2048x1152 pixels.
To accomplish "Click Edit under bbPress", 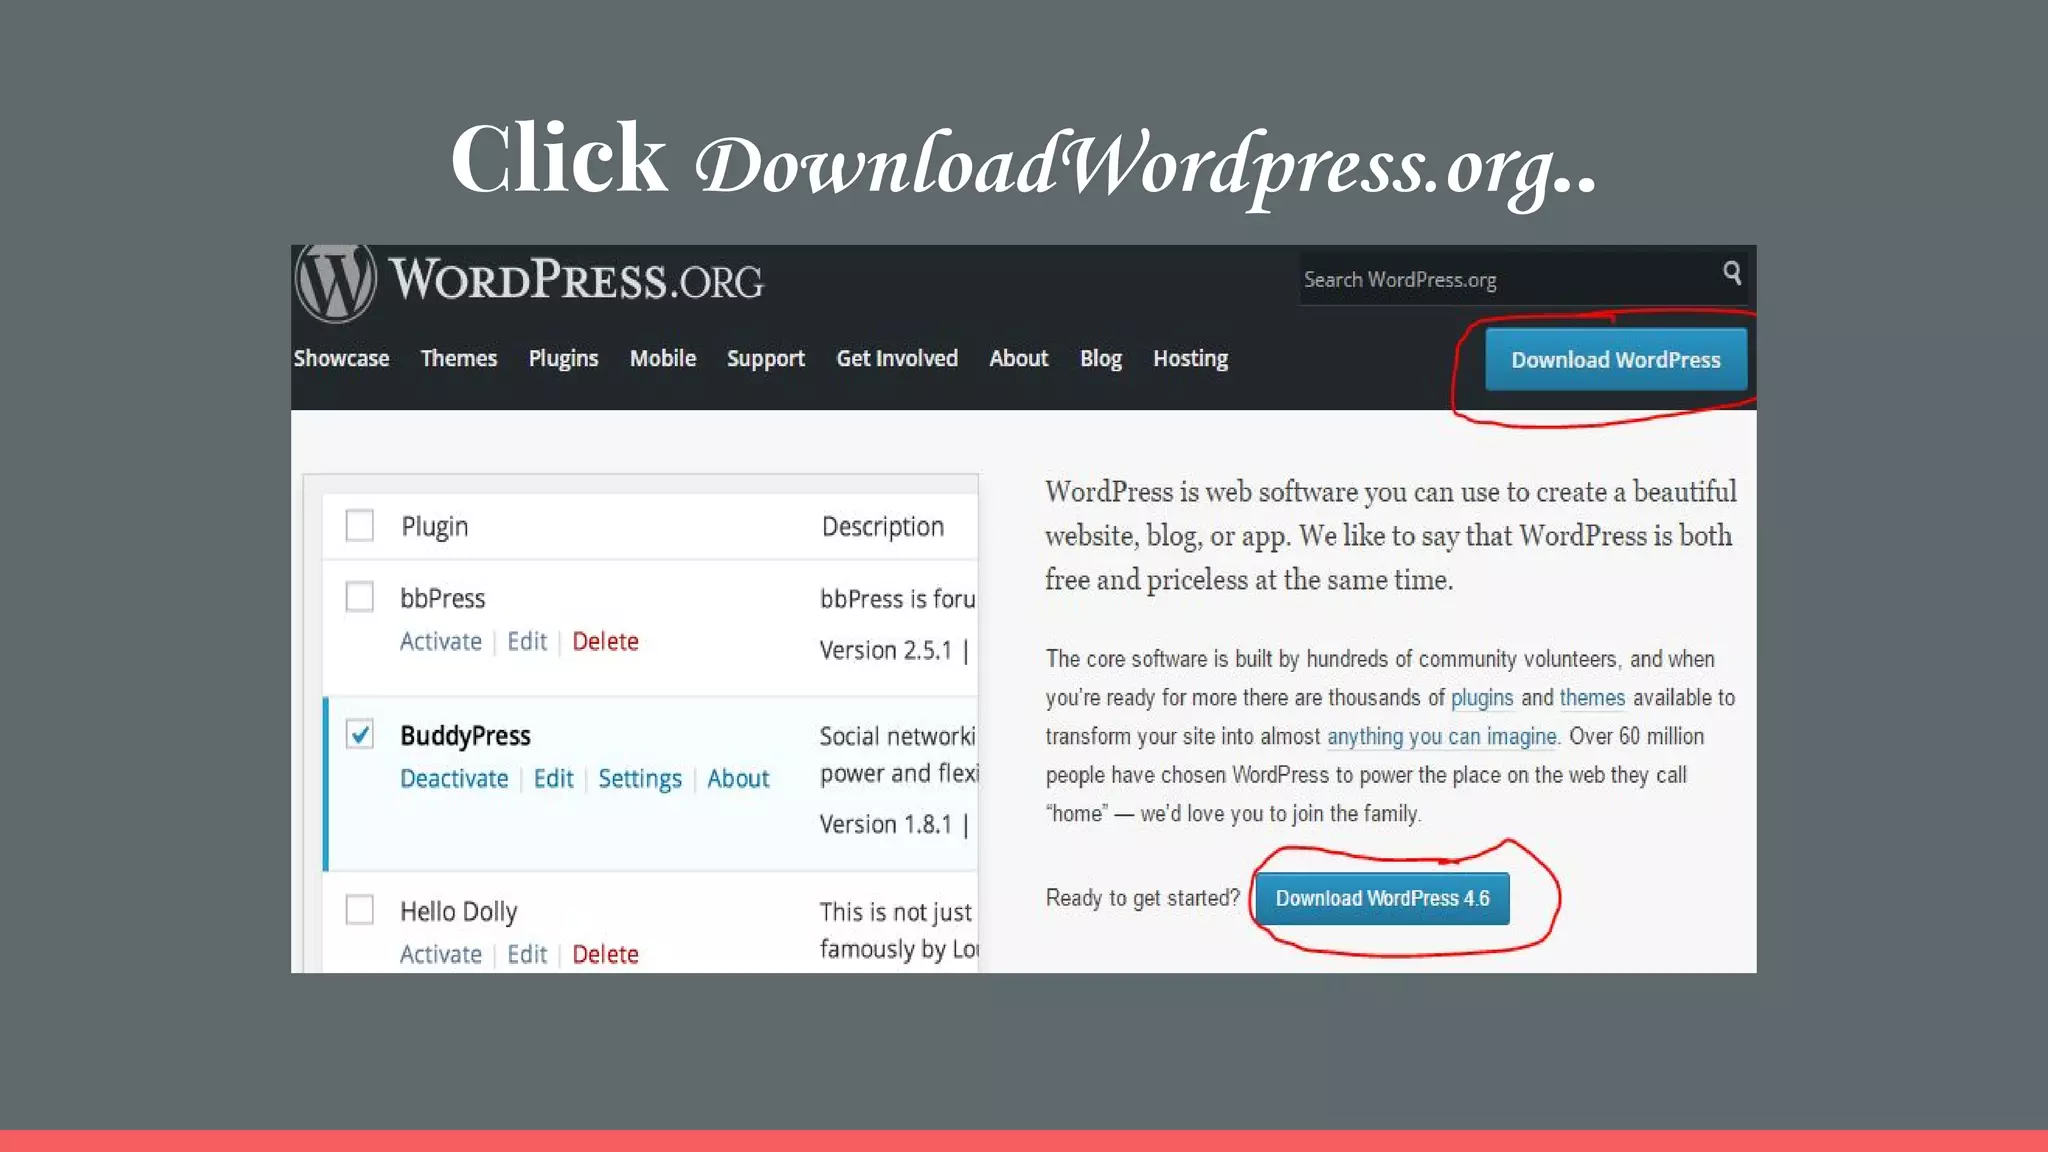I will point(527,641).
